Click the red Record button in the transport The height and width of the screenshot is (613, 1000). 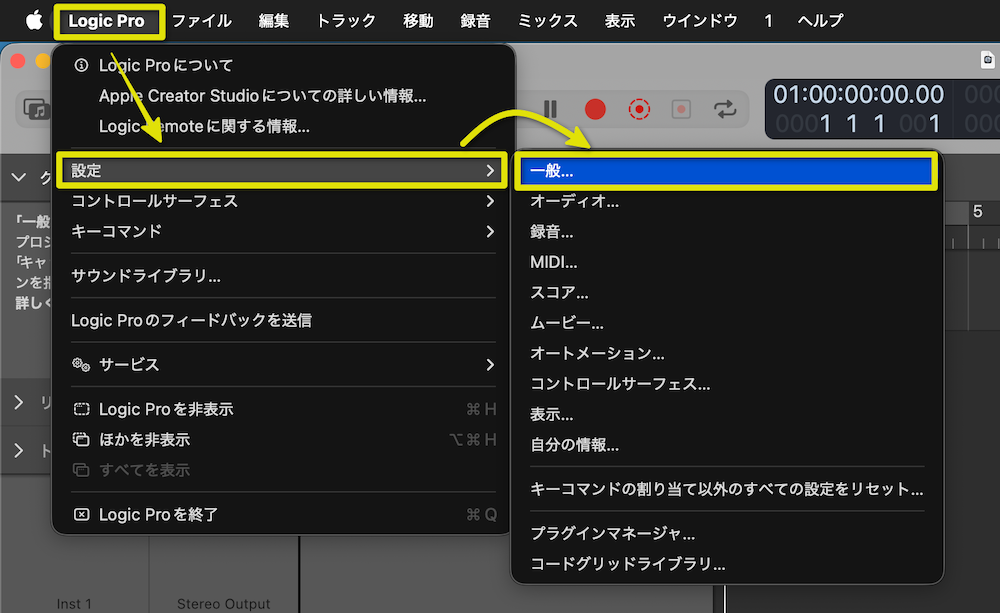[595, 110]
